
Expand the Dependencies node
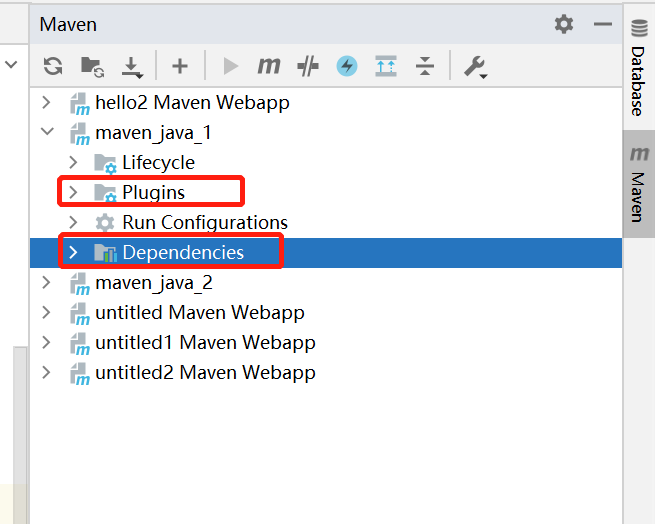click(73, 252)
